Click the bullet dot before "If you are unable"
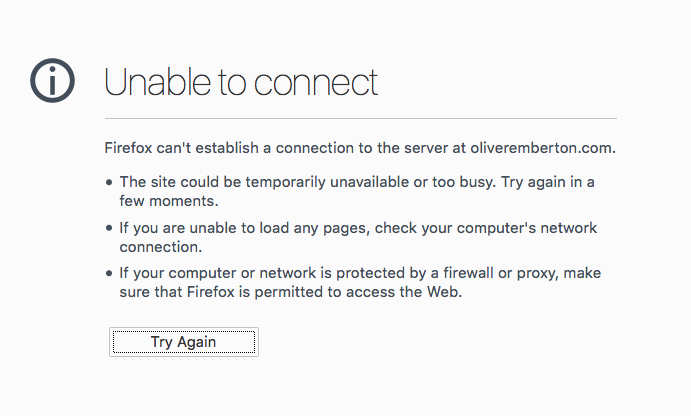Viewport: 691px width, 416px height. click(109, 228)
